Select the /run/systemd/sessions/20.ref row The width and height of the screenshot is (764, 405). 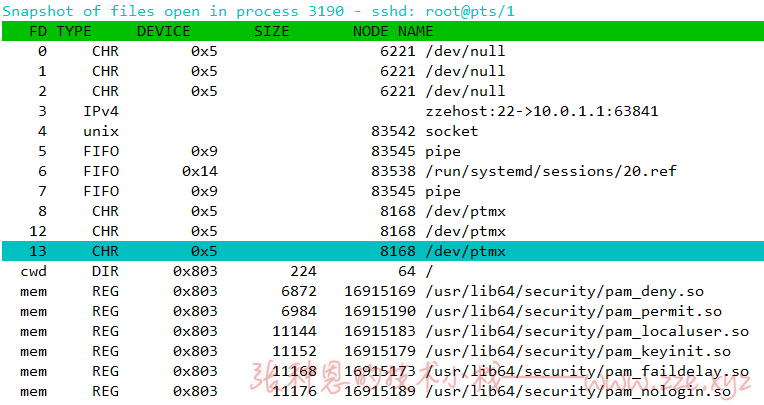tap(382, 171)
